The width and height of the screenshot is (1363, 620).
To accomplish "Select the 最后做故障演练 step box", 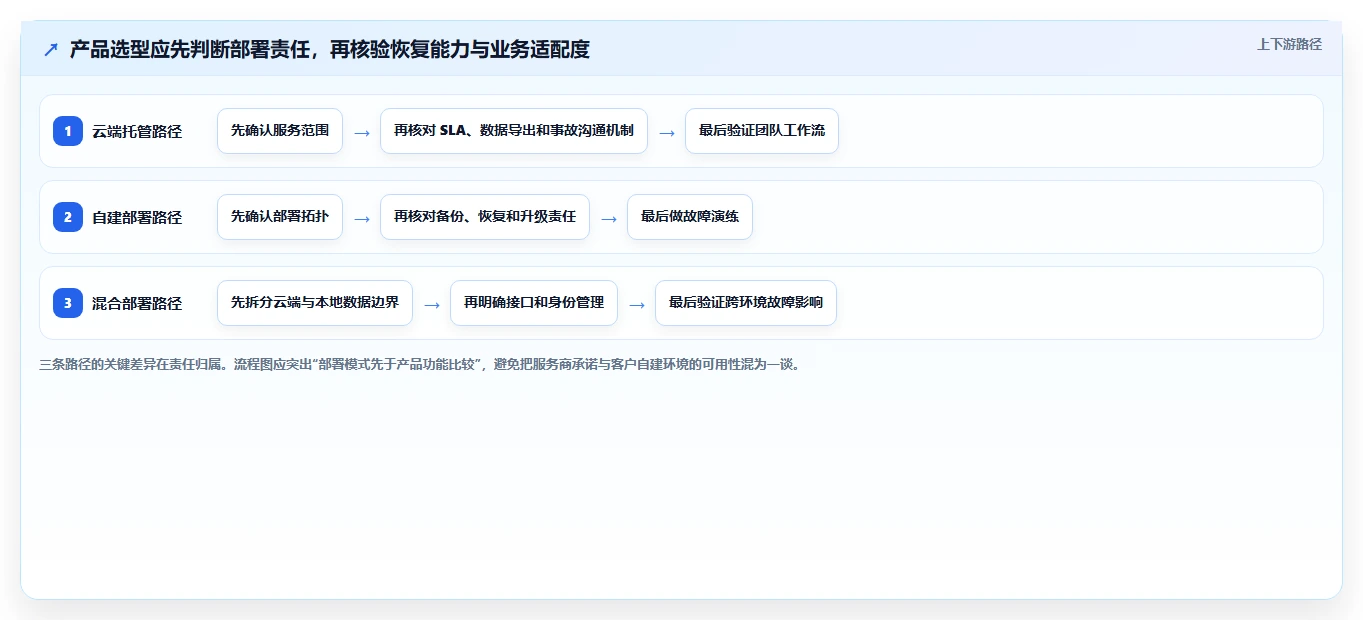I will coord(690,217).
